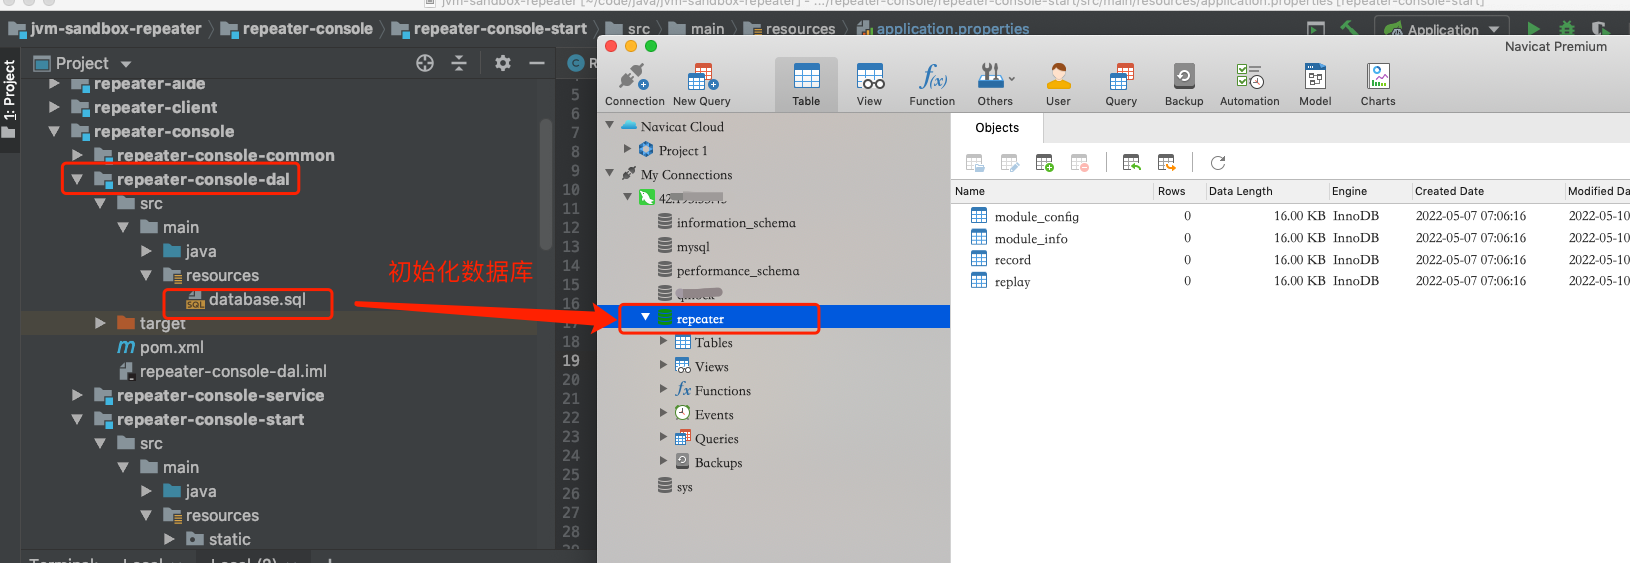Create a New Query in Navicat

coord(702,85)
